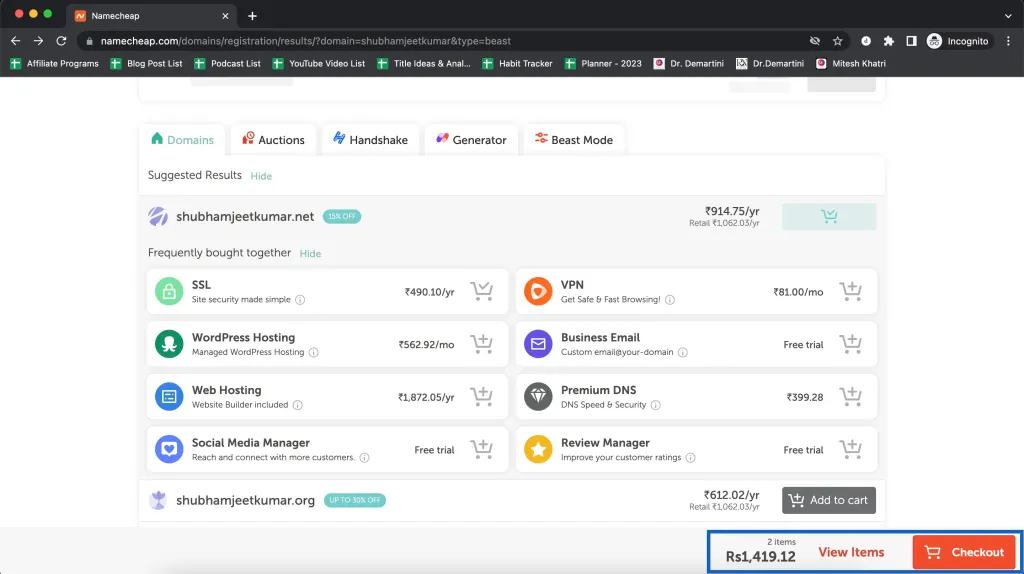Switch to the Beast Mode tab
The image size is (1024, 574).
pyautogui.click(x=573, y=140)
